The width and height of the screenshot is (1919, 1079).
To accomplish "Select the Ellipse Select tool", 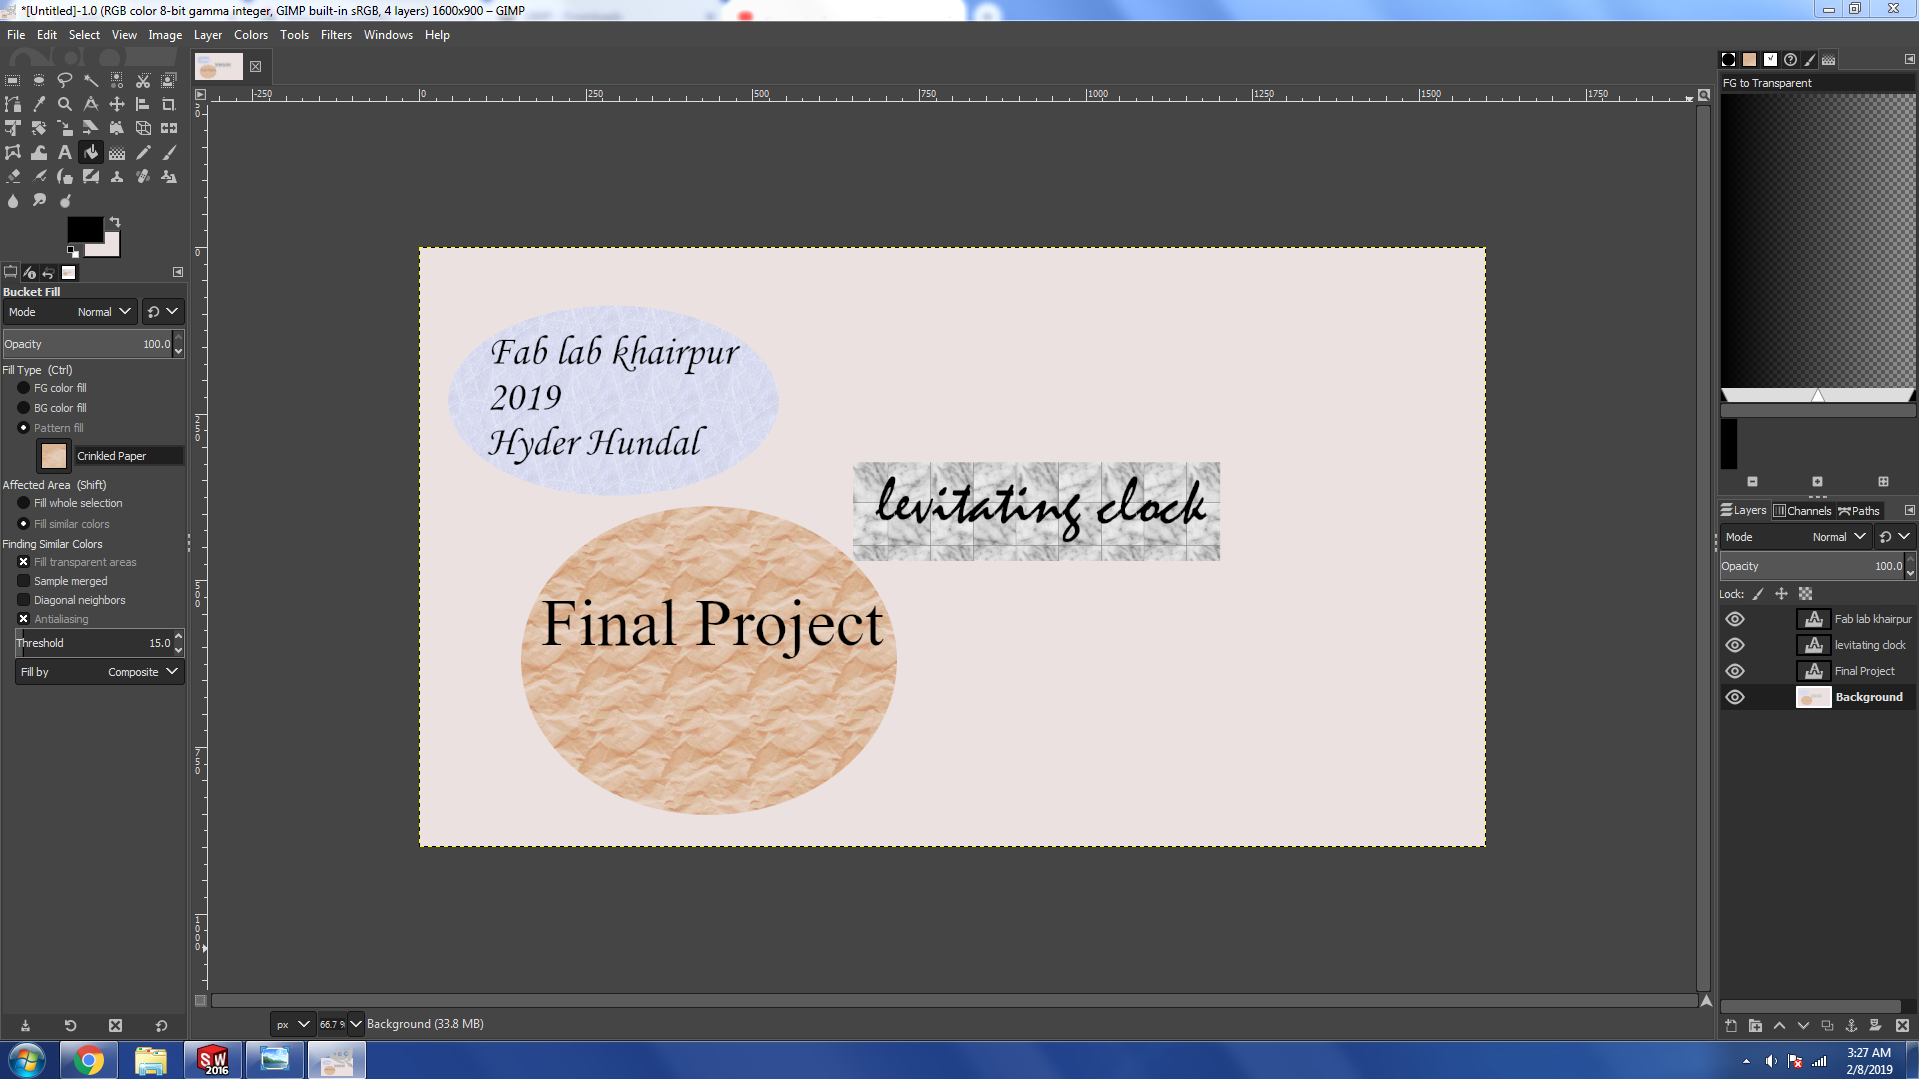I will pos(39,80).
